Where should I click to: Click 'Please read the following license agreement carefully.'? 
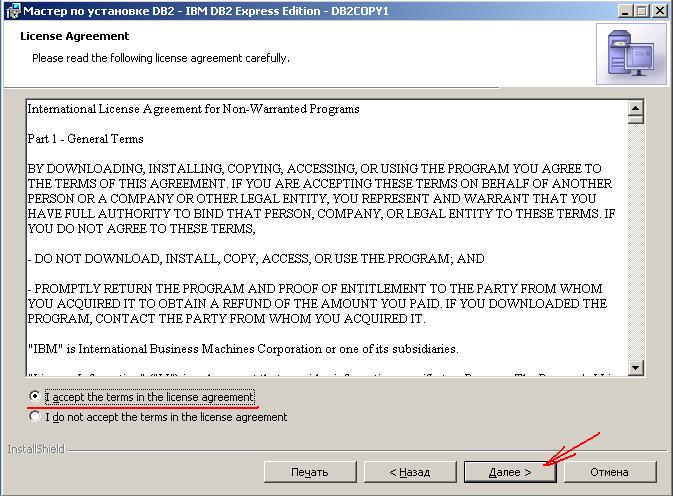click(161, 58)
